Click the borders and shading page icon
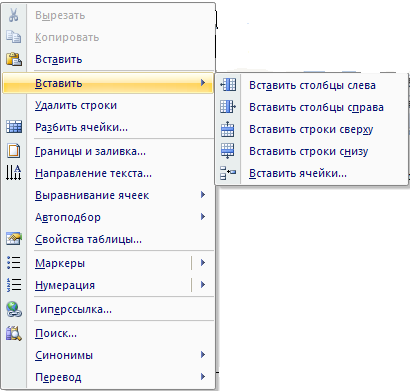411x391 pixels. tap(14, 151)
